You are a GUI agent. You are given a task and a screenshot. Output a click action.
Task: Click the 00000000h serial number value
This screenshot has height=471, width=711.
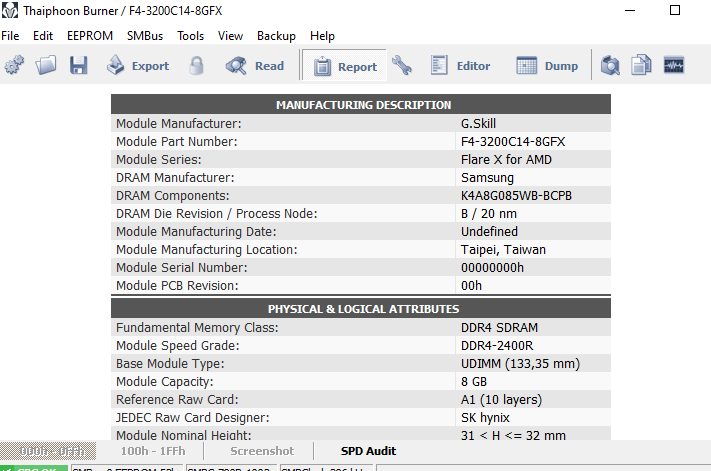pos(492,267)
